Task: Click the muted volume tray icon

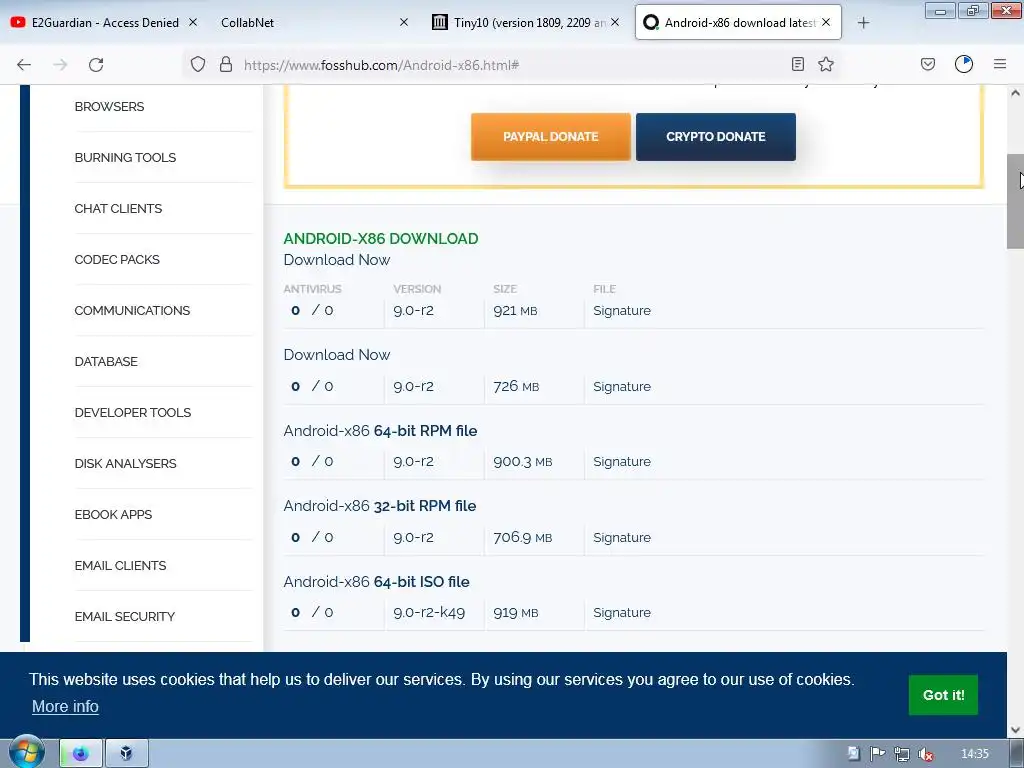Action: 925,754
